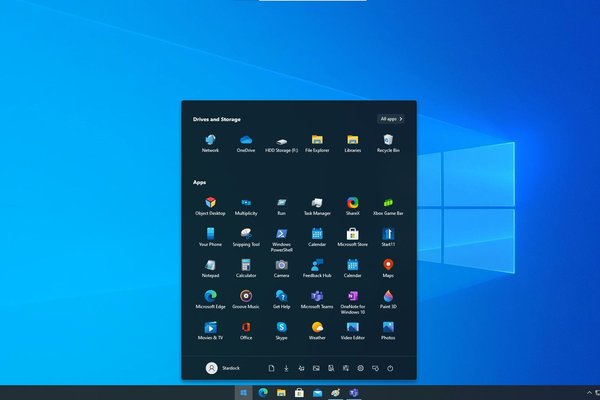Show hidden icons in system tray

(x=589, y=393)
